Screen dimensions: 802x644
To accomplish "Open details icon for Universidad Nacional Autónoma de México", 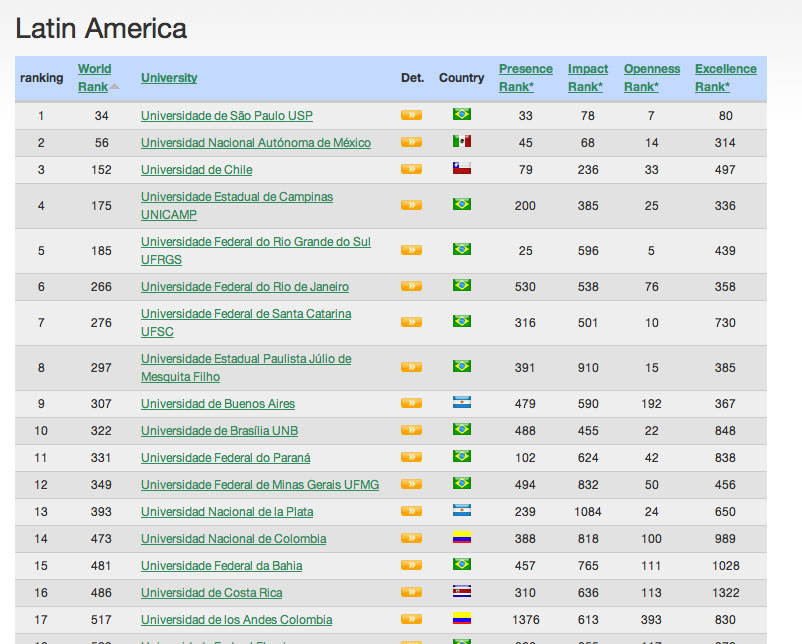I will (411, 142).
